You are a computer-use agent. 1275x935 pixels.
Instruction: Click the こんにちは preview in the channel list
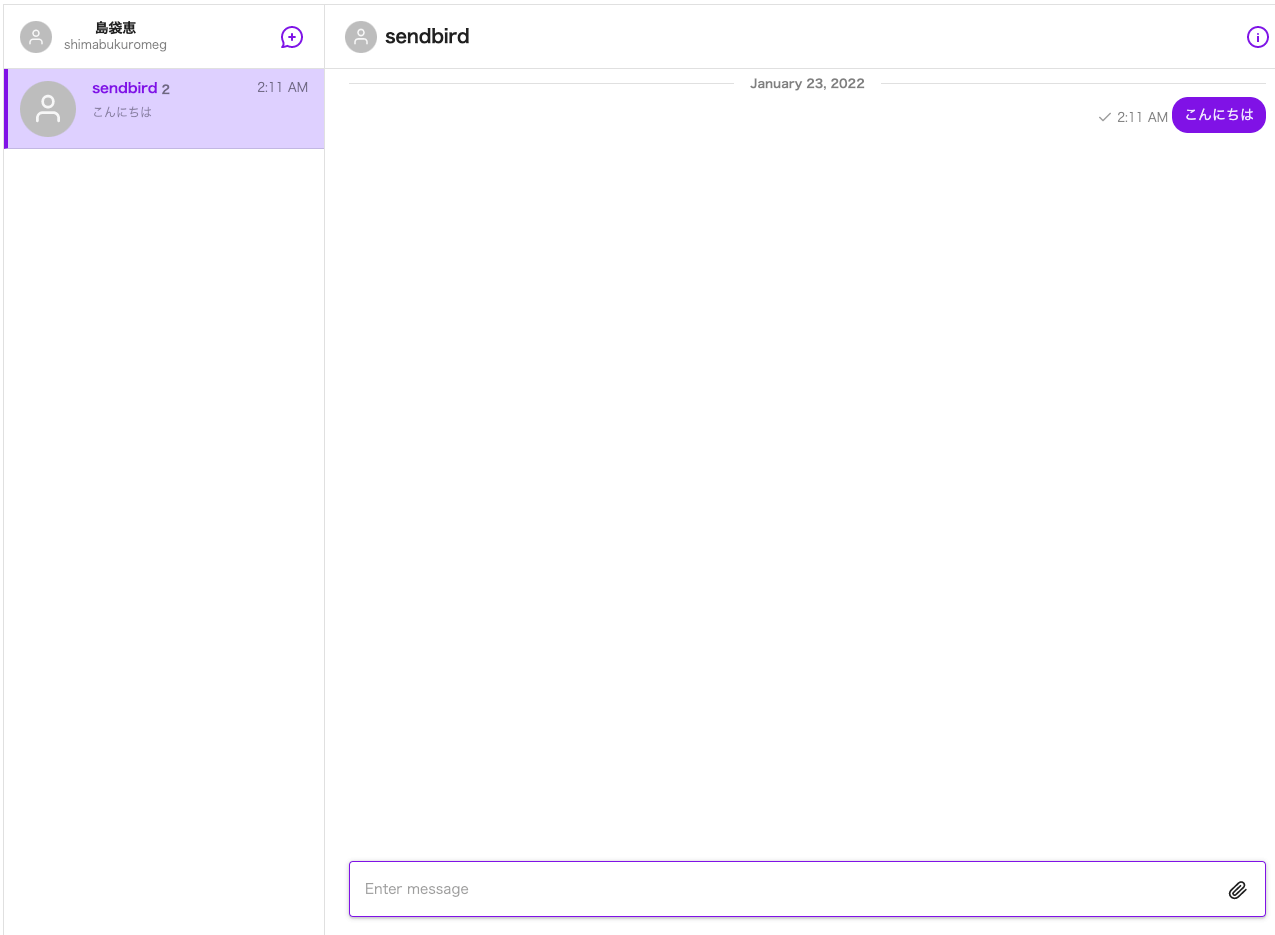coord(122,112)
